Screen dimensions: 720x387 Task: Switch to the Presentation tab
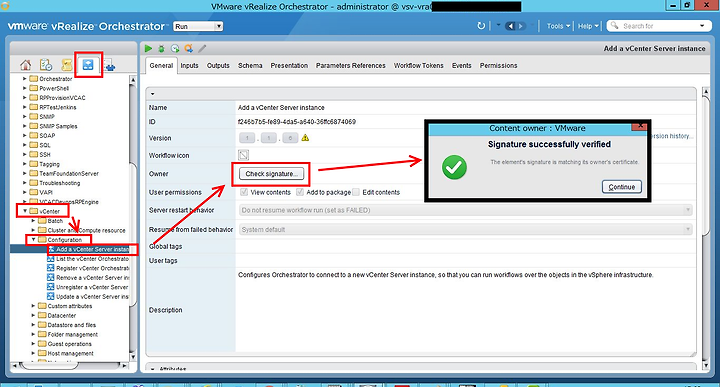pos(289,66)
